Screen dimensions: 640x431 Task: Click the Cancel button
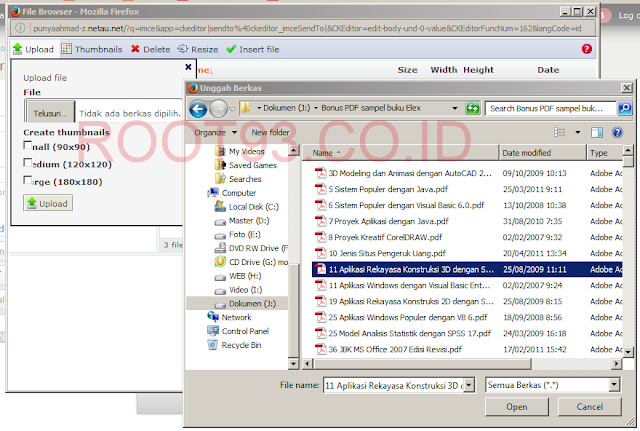[589, 407]
